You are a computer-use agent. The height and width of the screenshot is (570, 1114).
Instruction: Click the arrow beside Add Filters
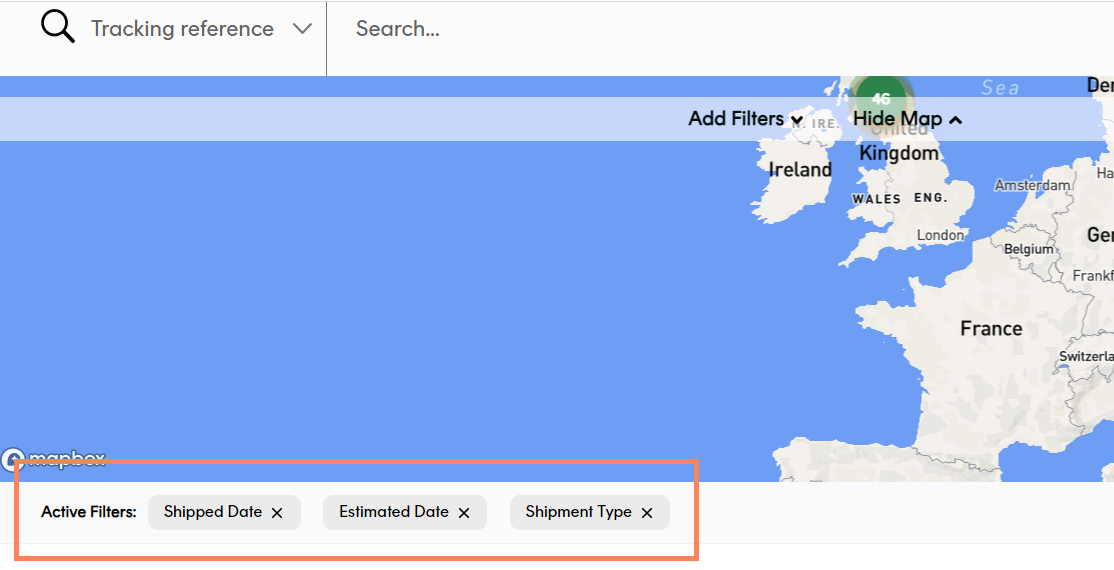tap(797, 120)
